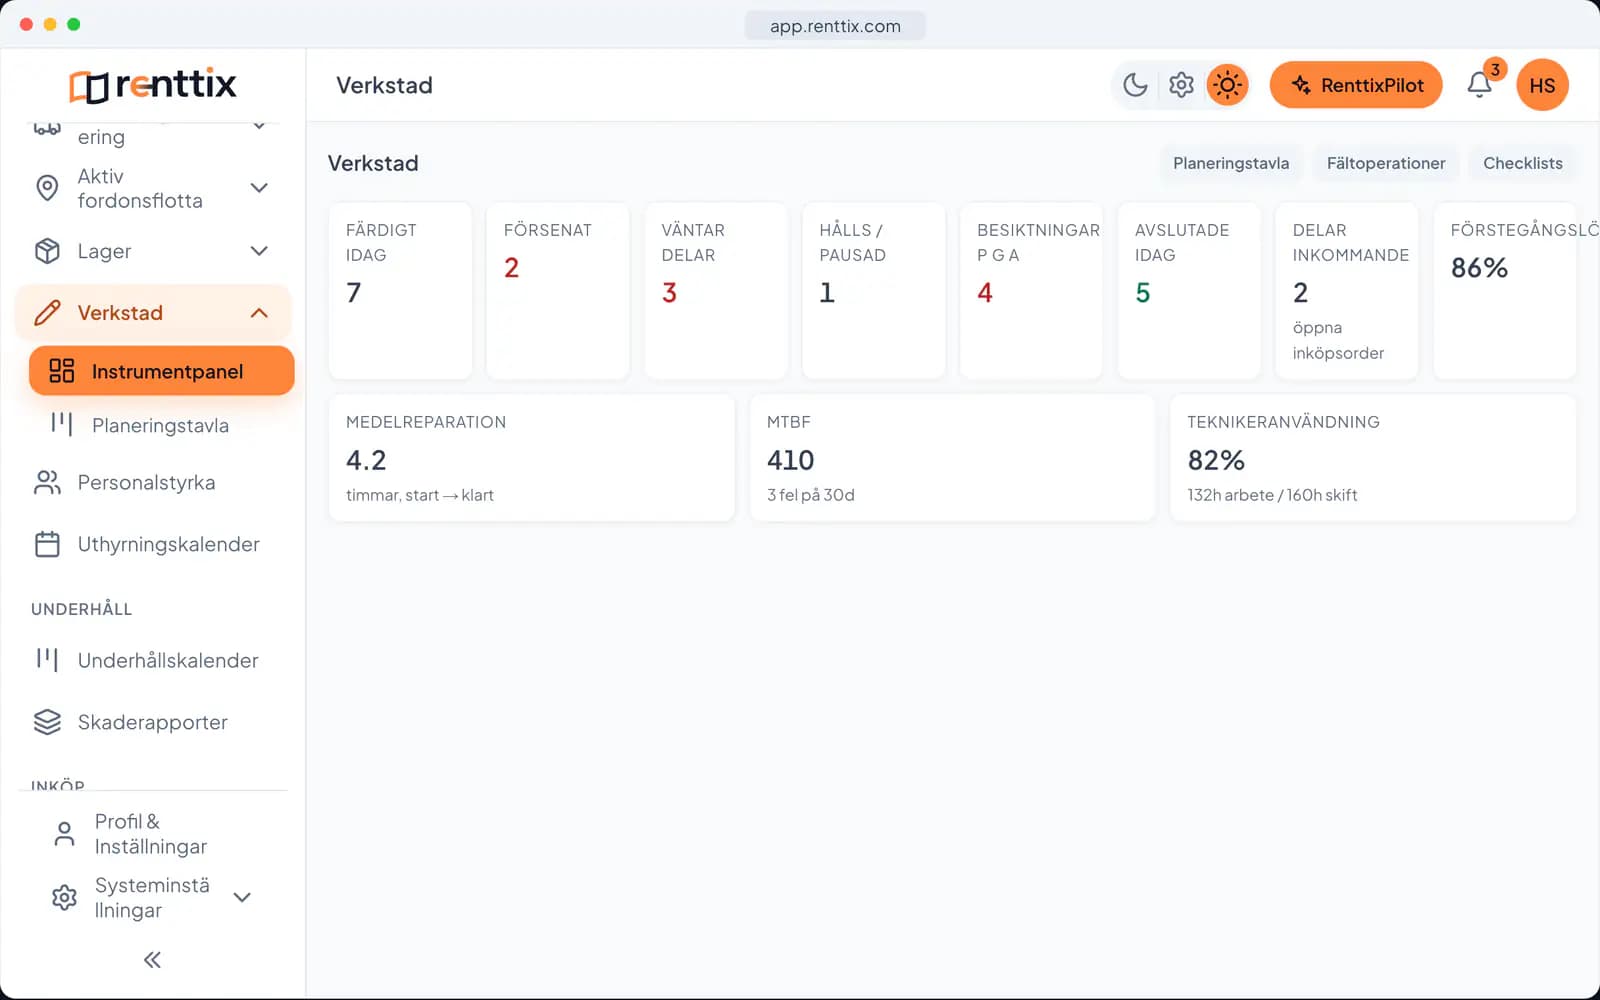Open Underhållskalender from sidebar
The width and height of the screenshot is (1600, 1000).
point(153,660)
